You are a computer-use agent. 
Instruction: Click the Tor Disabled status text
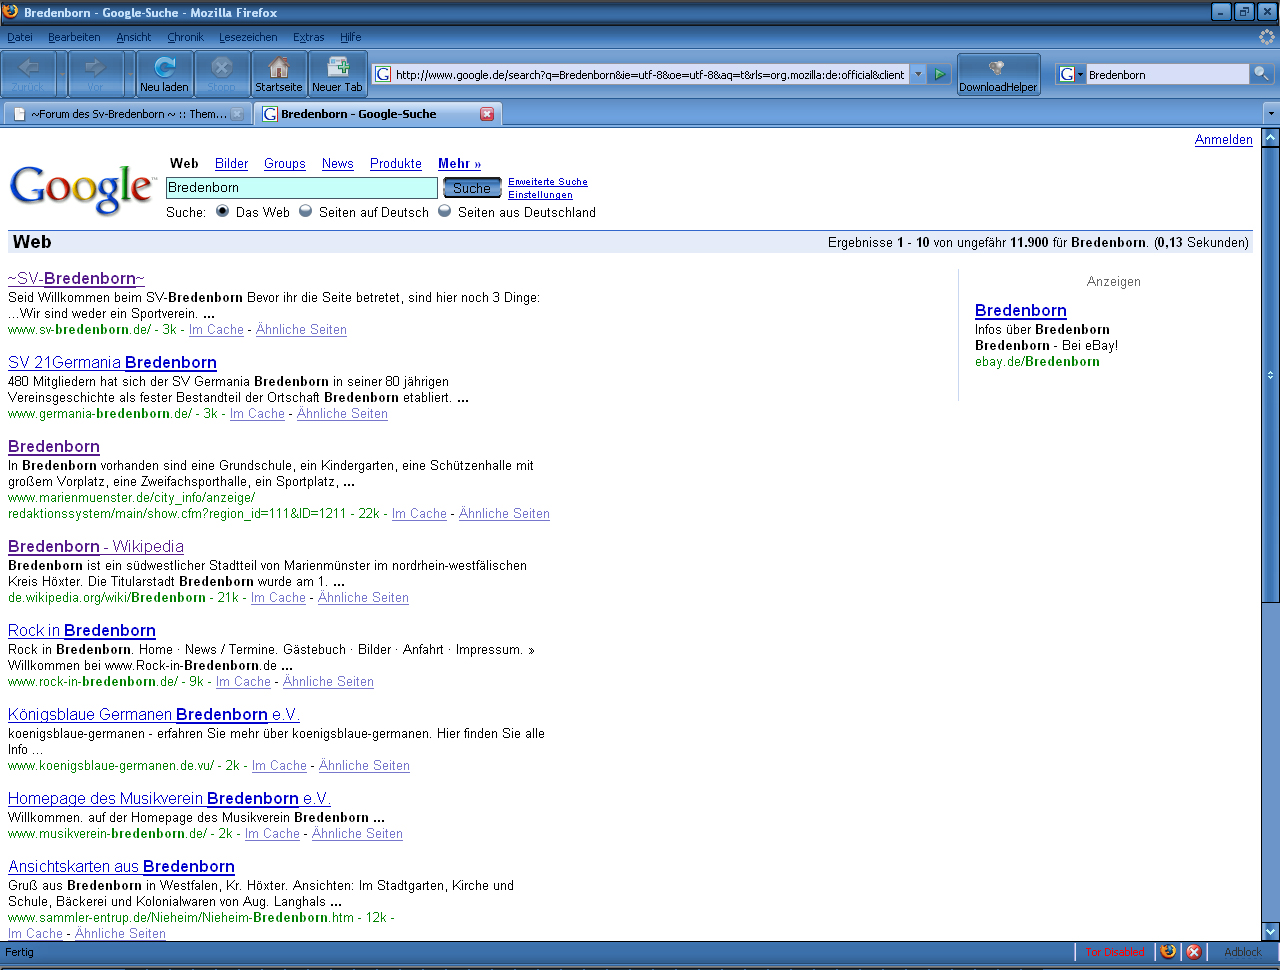pos(1115,952)
